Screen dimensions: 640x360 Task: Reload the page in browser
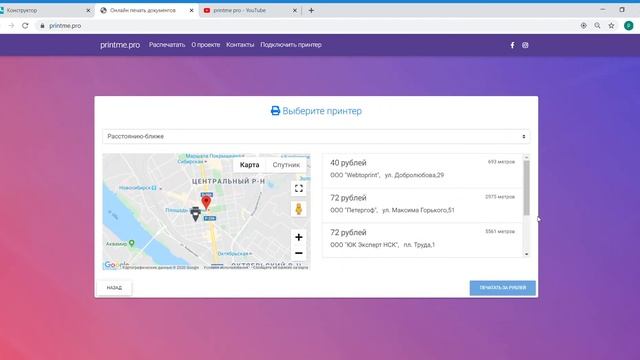(x=25, y=26)
